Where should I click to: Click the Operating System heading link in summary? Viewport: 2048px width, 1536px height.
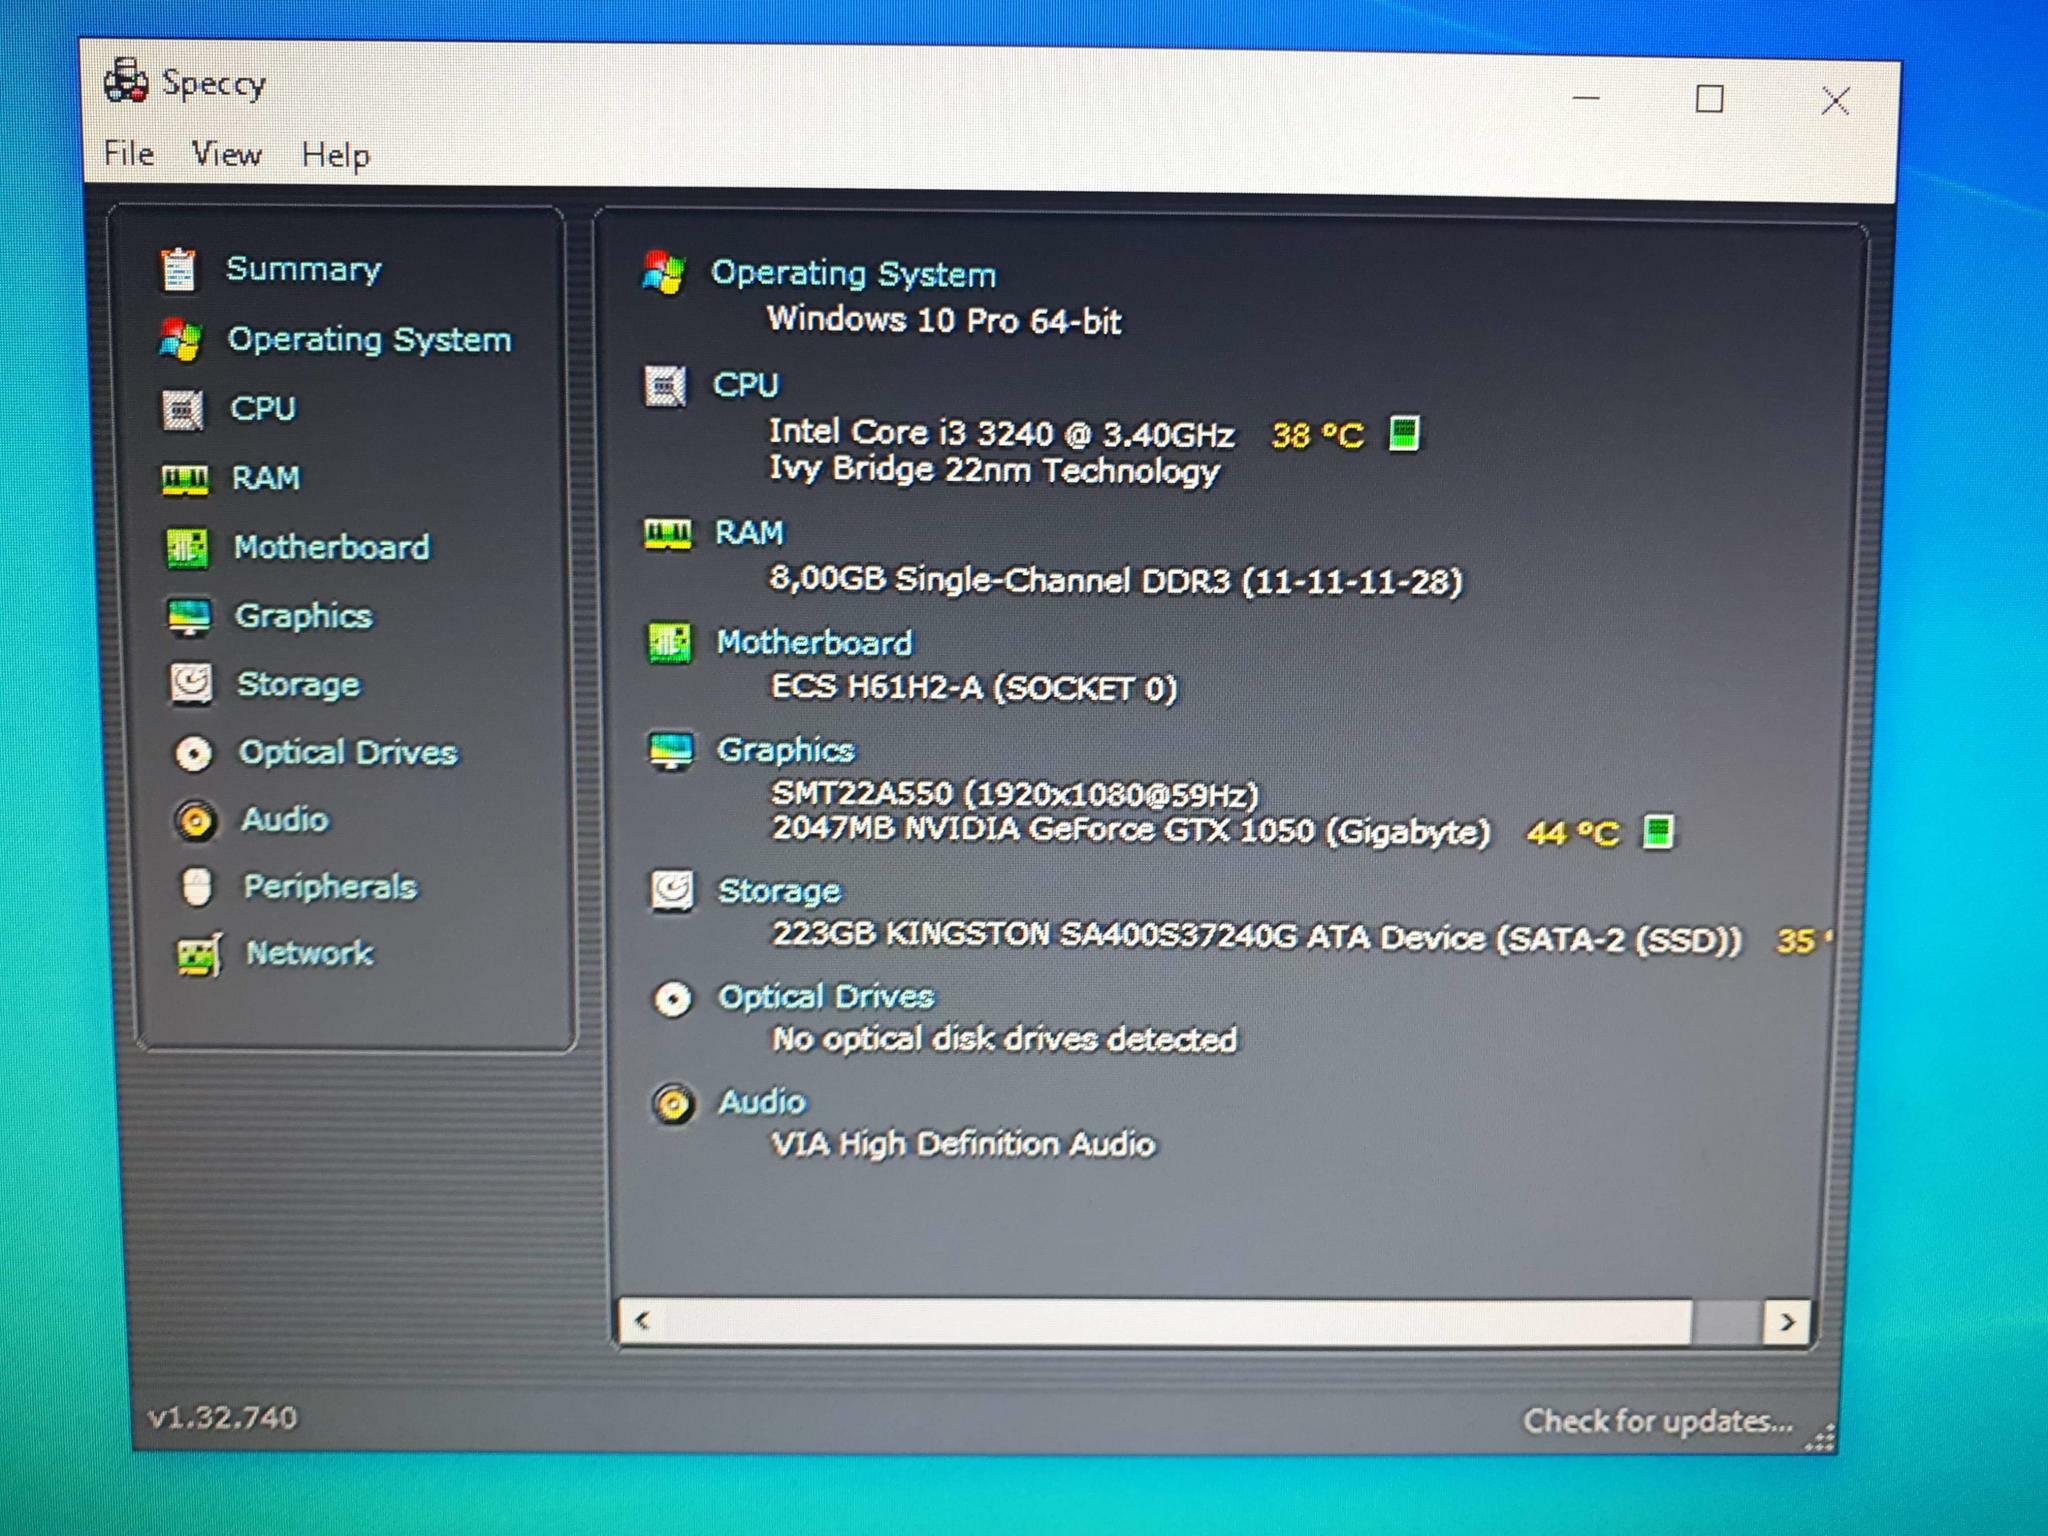point(854,274)
